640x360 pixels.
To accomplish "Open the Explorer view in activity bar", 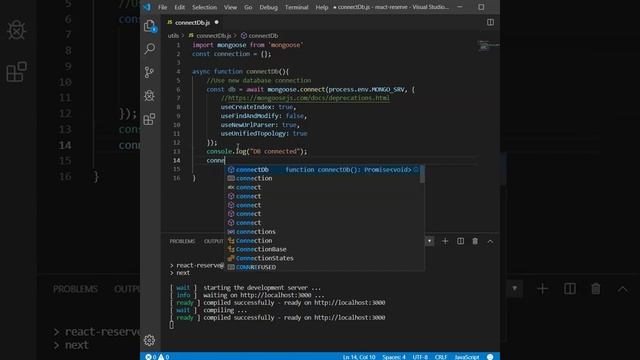I will click(x=150, y=26).
